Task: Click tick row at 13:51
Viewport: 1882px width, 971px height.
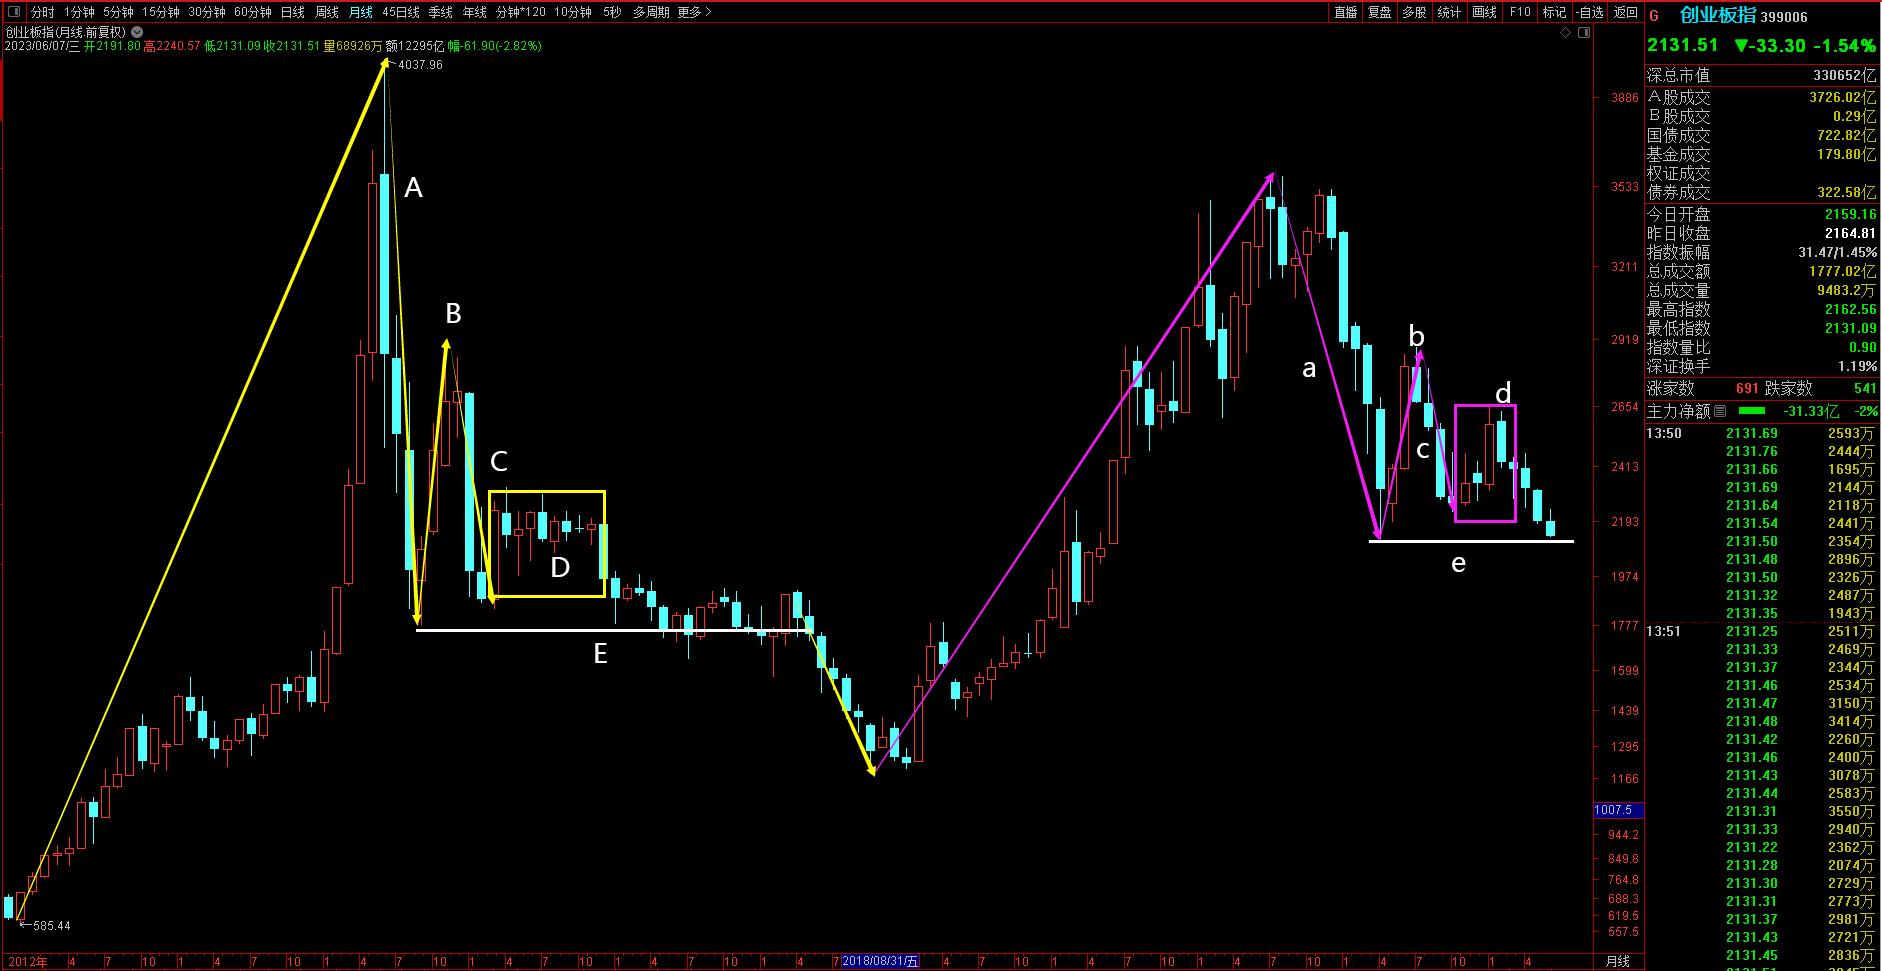Action: (x=1762, y=631)
